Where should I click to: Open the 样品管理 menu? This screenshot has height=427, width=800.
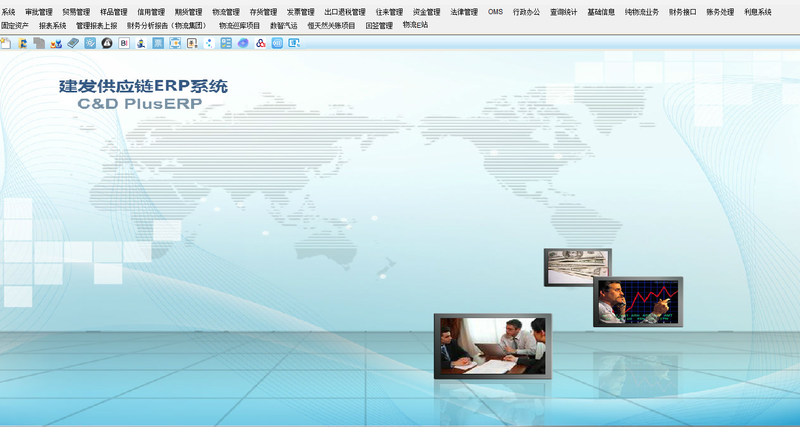[114, 12]
